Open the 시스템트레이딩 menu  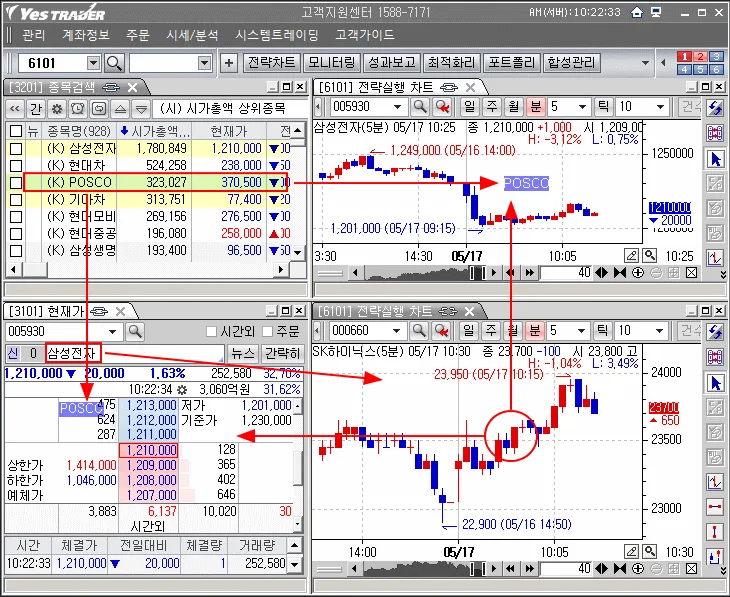point(277,35)
